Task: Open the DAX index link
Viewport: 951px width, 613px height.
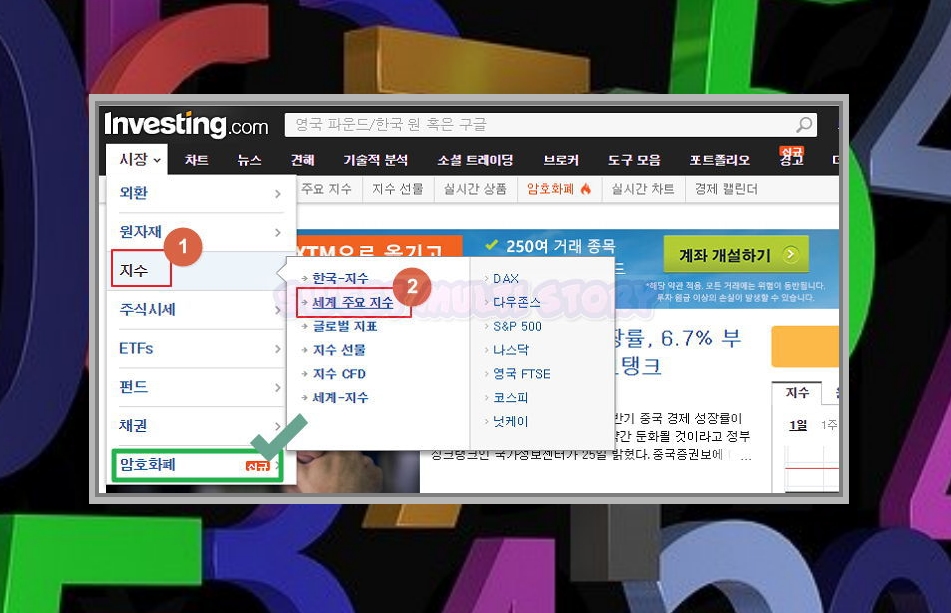Action: (506, 278)
